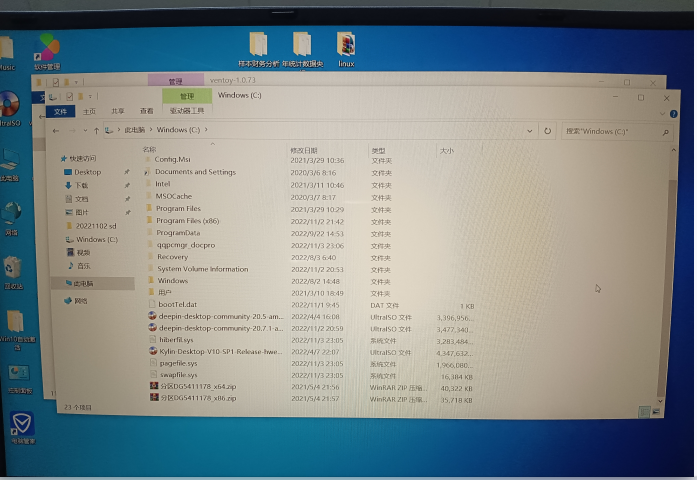
Task: Open quick access toolbar customize dropdown
Action: [90, 96]
